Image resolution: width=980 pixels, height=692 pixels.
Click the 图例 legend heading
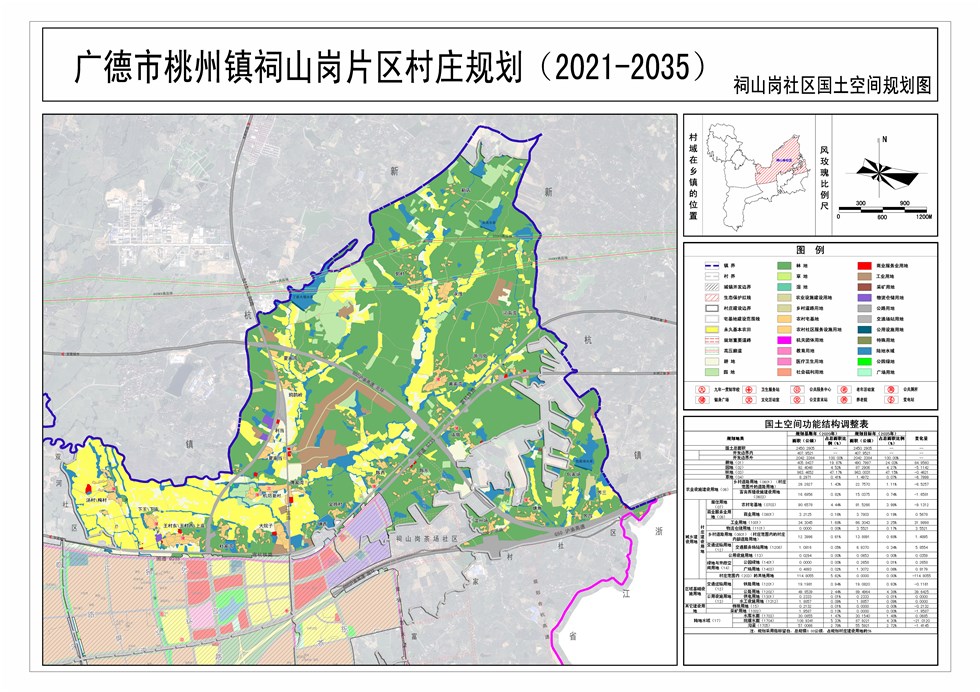point(810,250)
